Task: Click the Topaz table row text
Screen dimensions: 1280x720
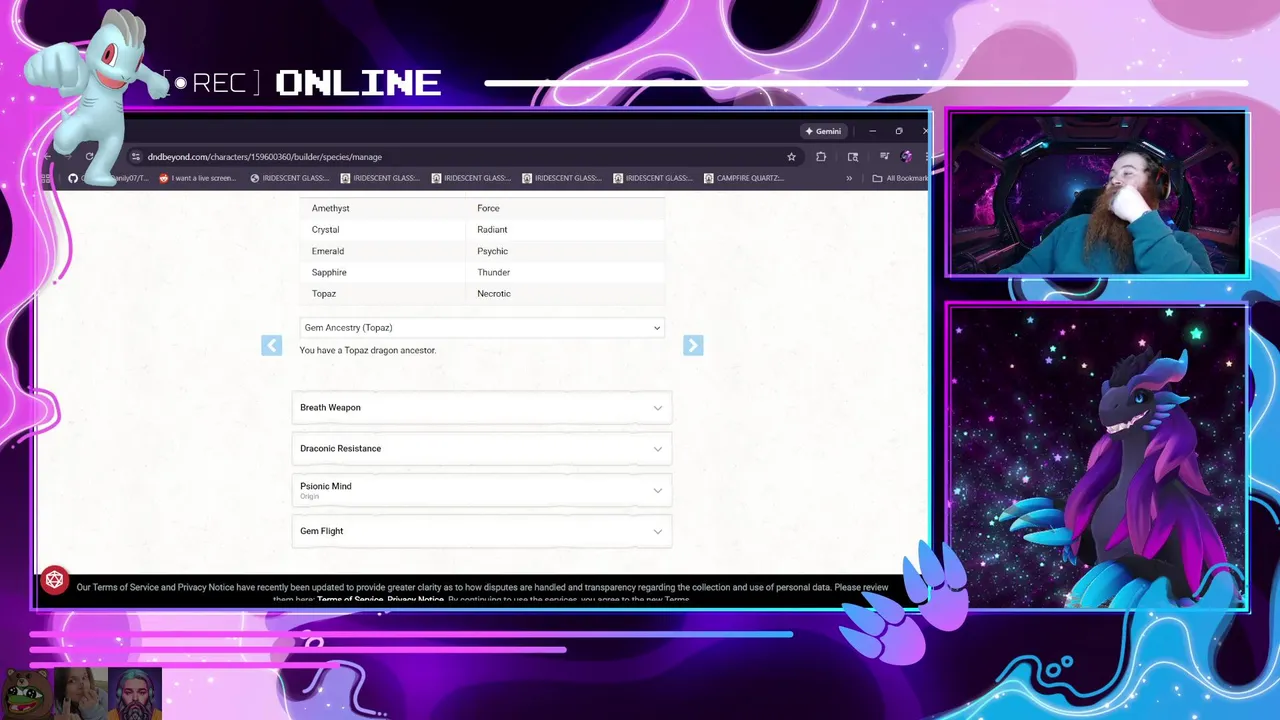Action: pos(323,294)
